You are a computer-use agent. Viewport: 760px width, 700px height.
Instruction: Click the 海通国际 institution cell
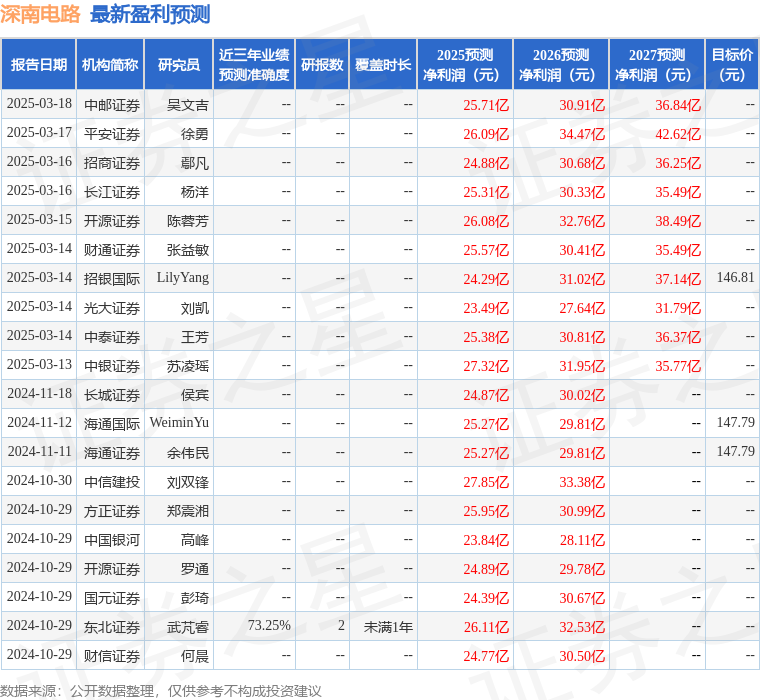[x=112, y=424]
